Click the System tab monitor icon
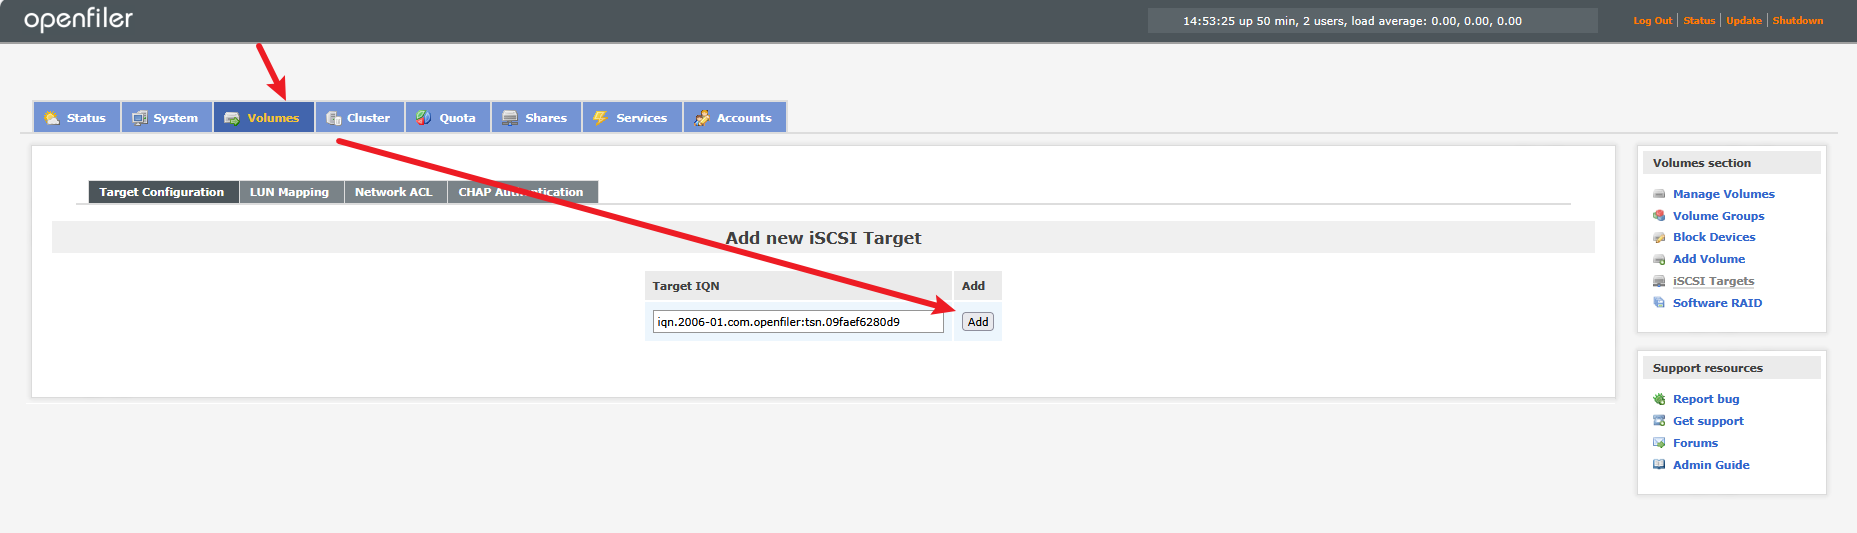 140,118
